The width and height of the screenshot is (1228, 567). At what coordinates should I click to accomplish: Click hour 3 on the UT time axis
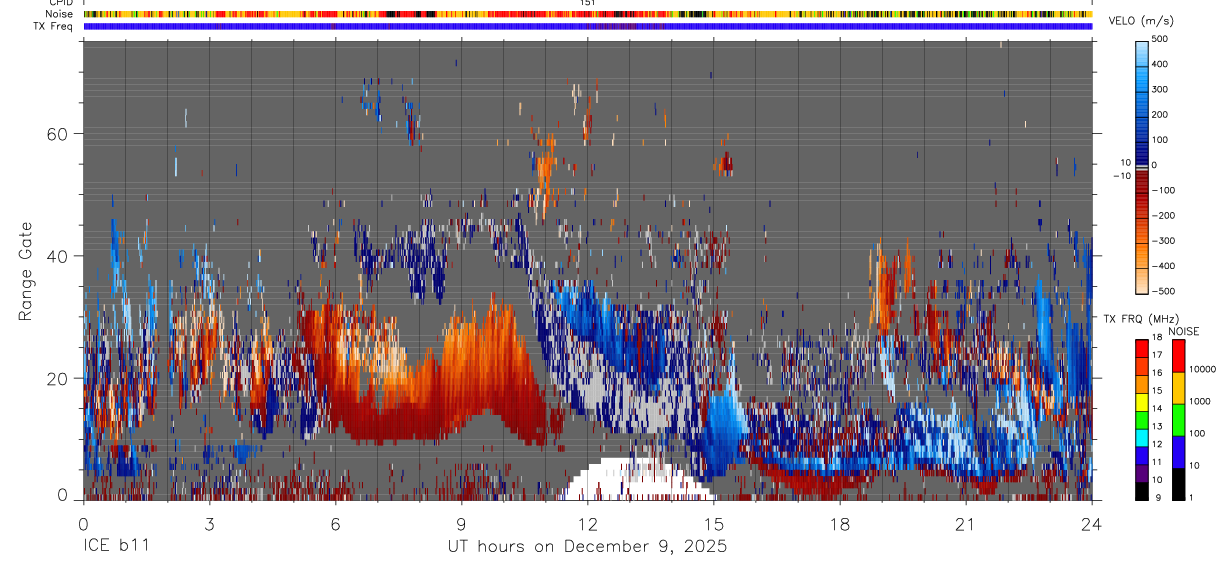coord(209,524)
